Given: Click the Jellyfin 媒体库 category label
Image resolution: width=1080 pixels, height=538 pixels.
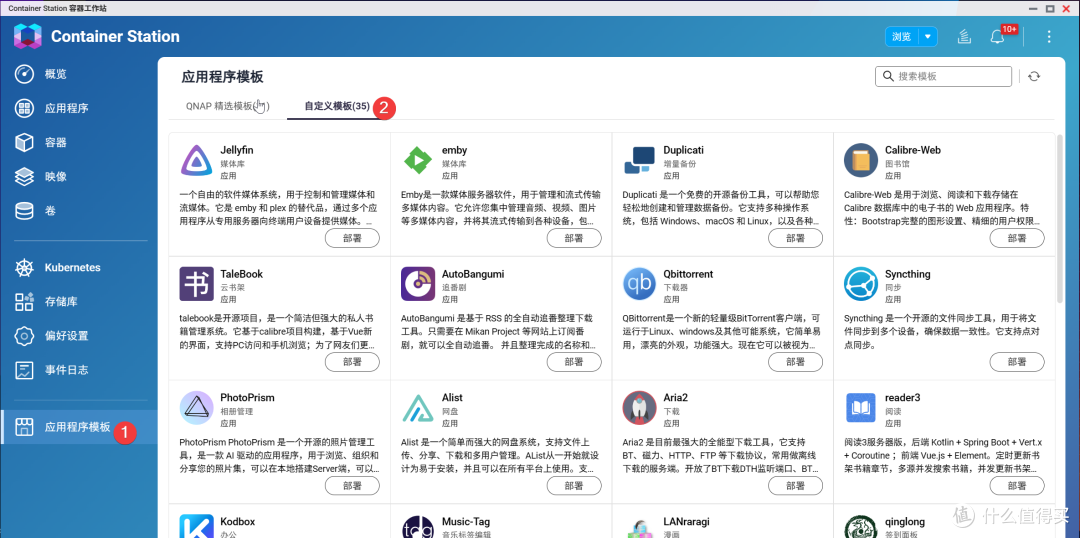Looking at the screenshot, I should pyautogui.click(x=232, y=164).
